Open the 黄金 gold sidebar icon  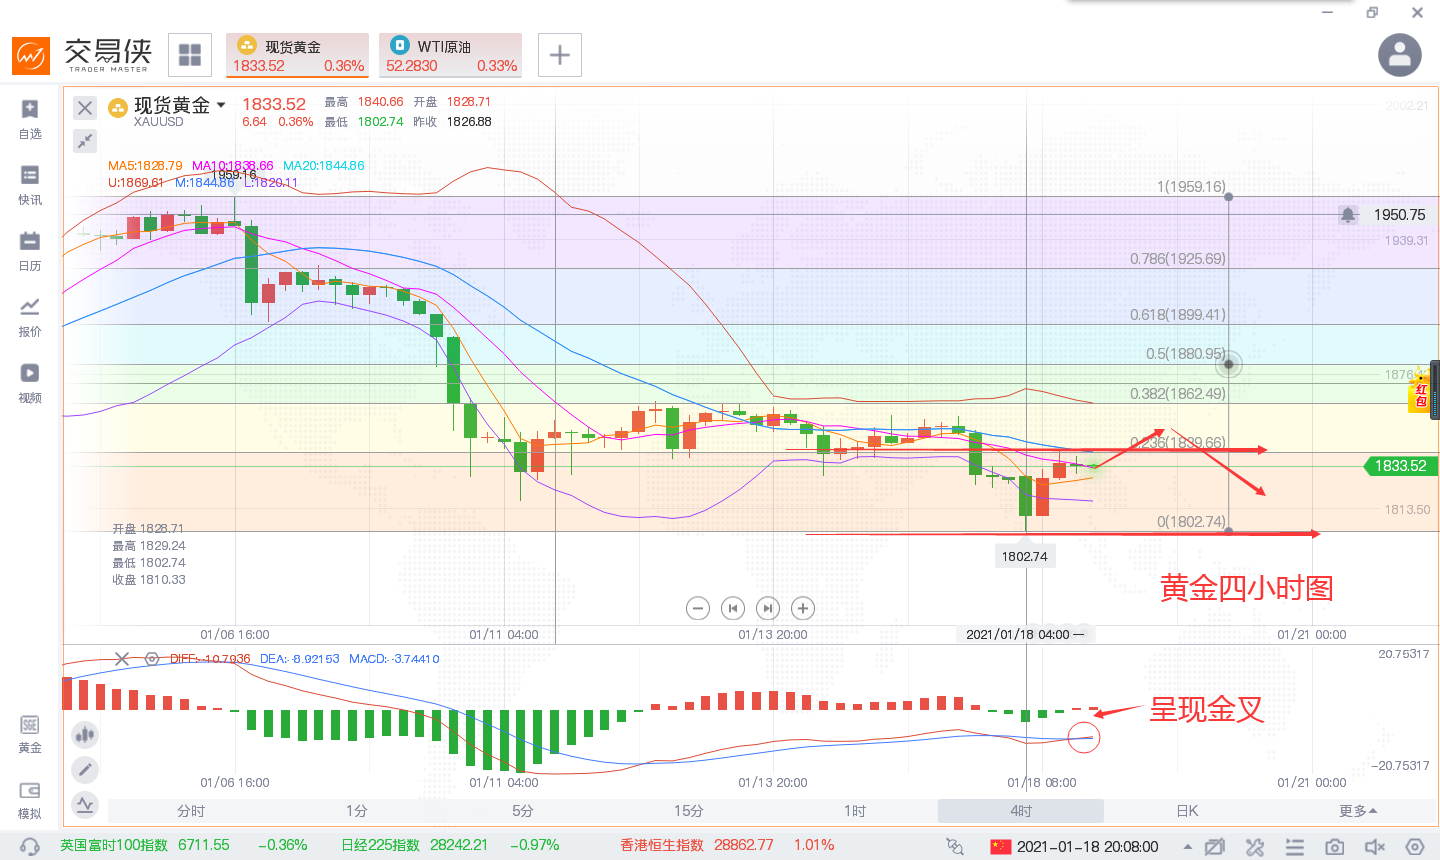(30, 734)
